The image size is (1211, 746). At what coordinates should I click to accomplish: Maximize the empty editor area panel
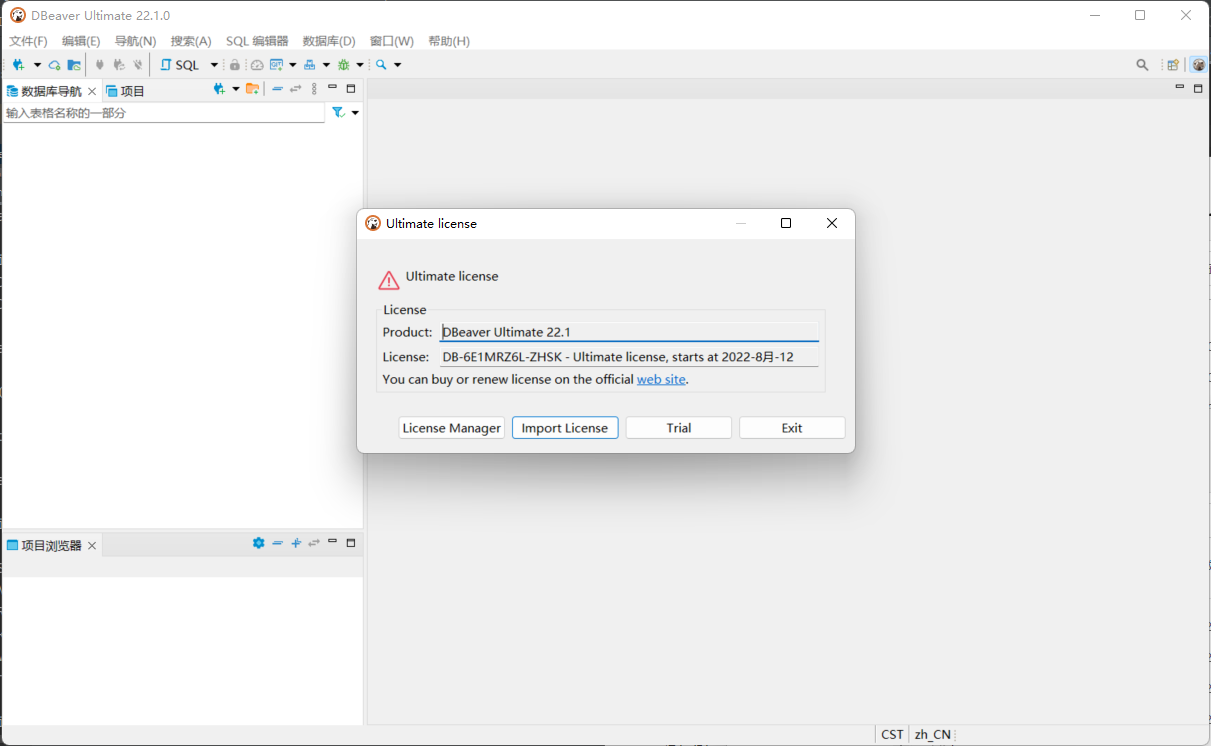coord(1198,89)
